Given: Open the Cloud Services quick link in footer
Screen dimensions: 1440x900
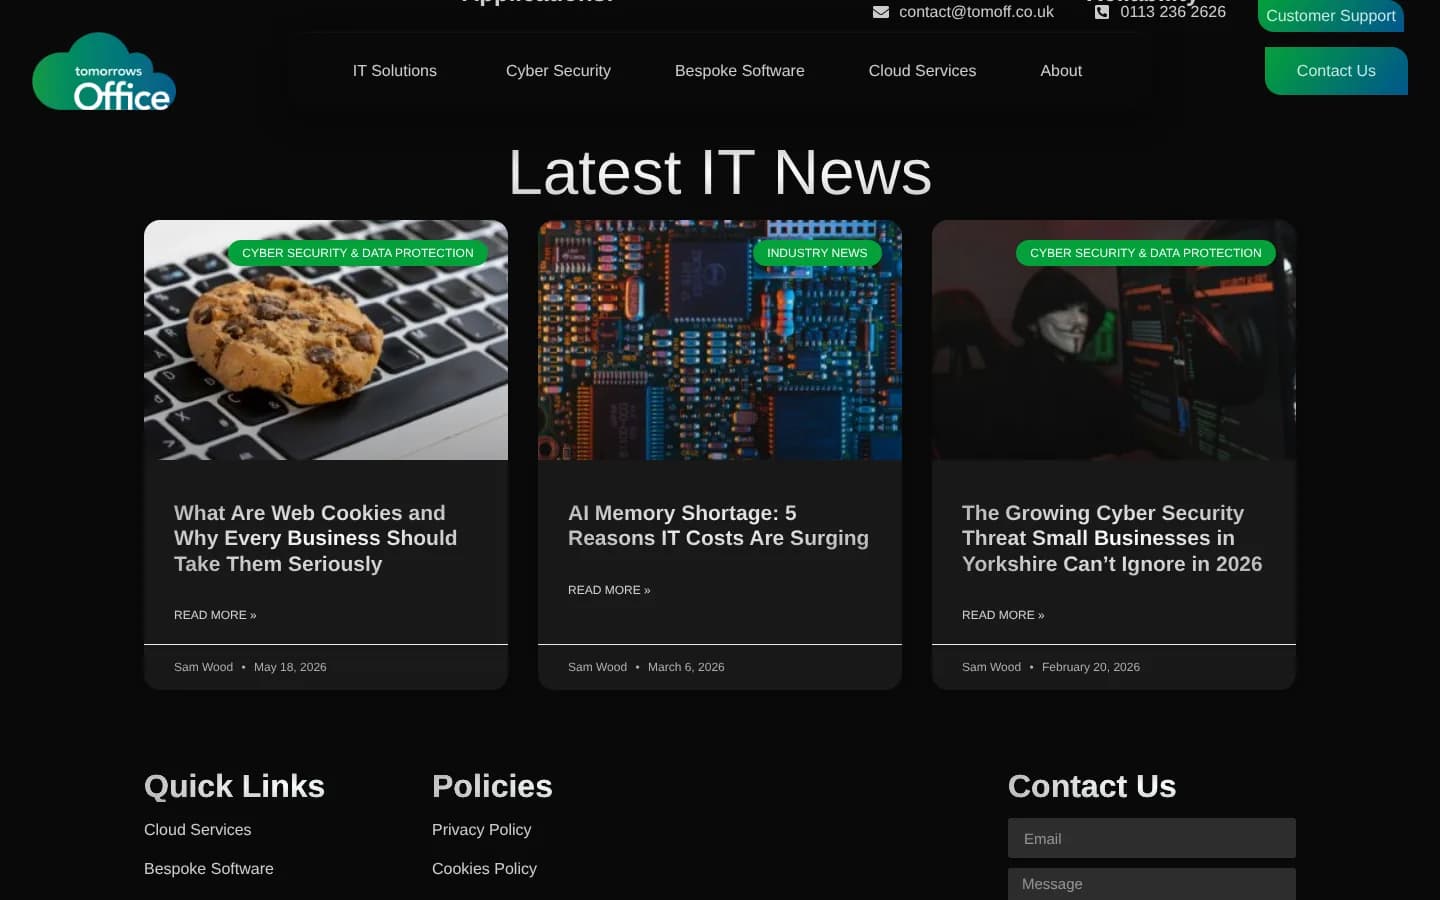Looking at the screenshot, I should (198, 830).
